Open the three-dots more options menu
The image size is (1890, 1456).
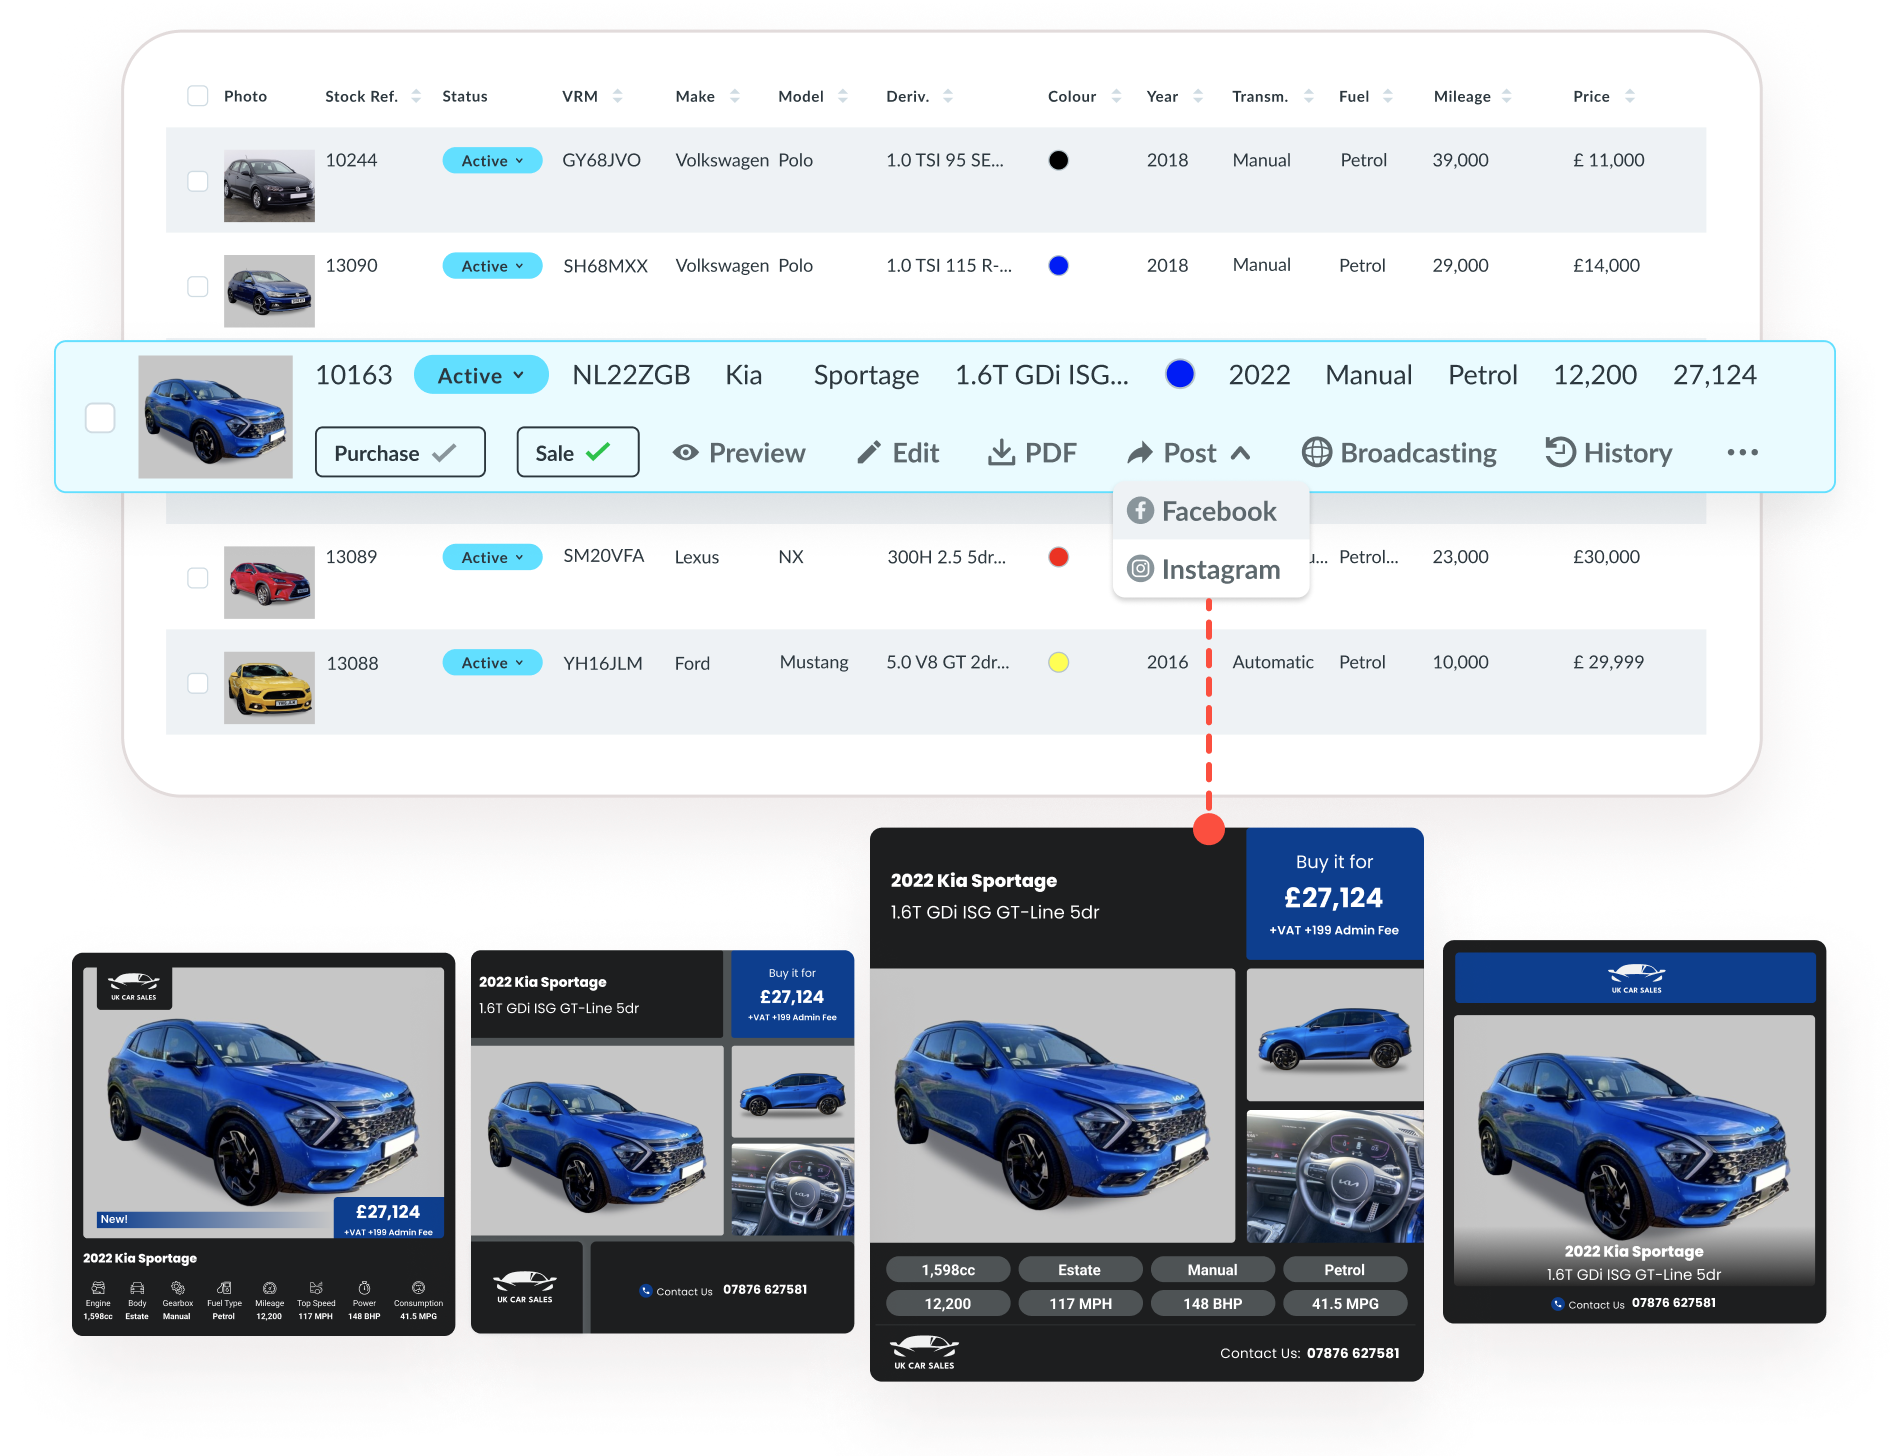[1742, 453]
